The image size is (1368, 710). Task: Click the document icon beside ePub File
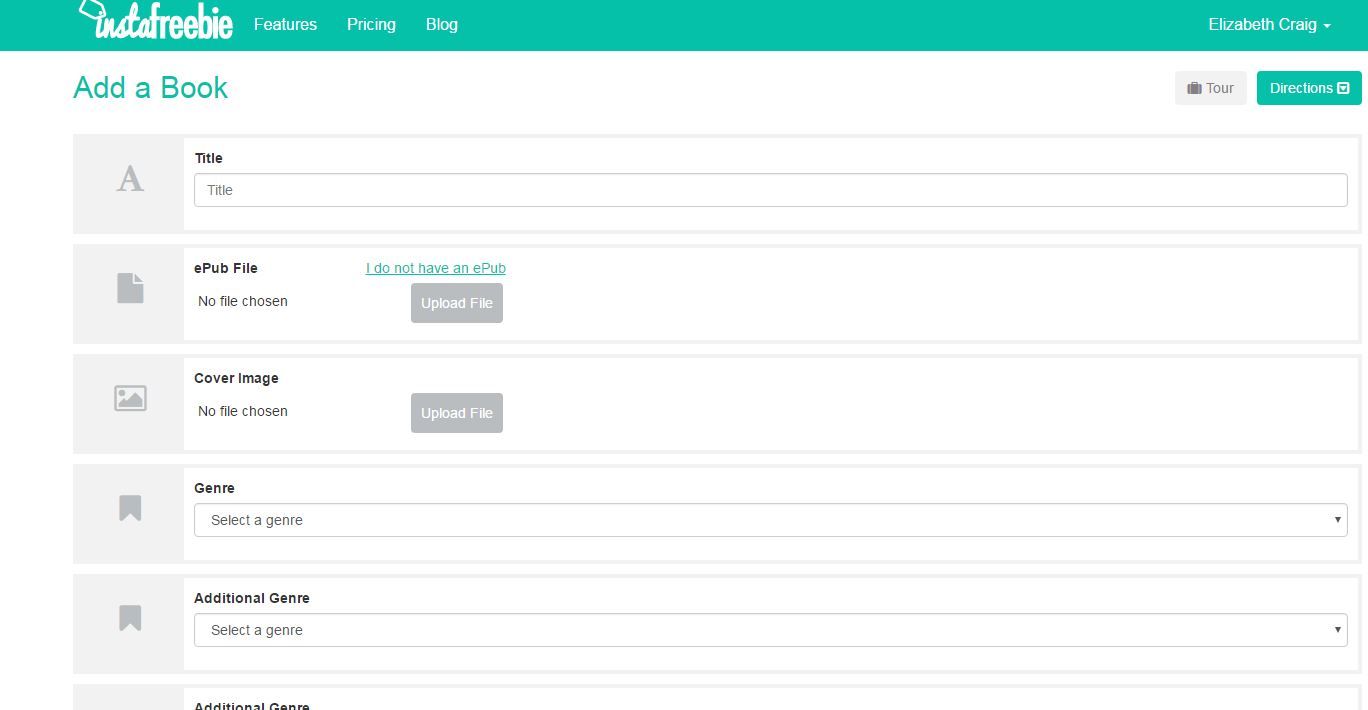click(130, 288)
